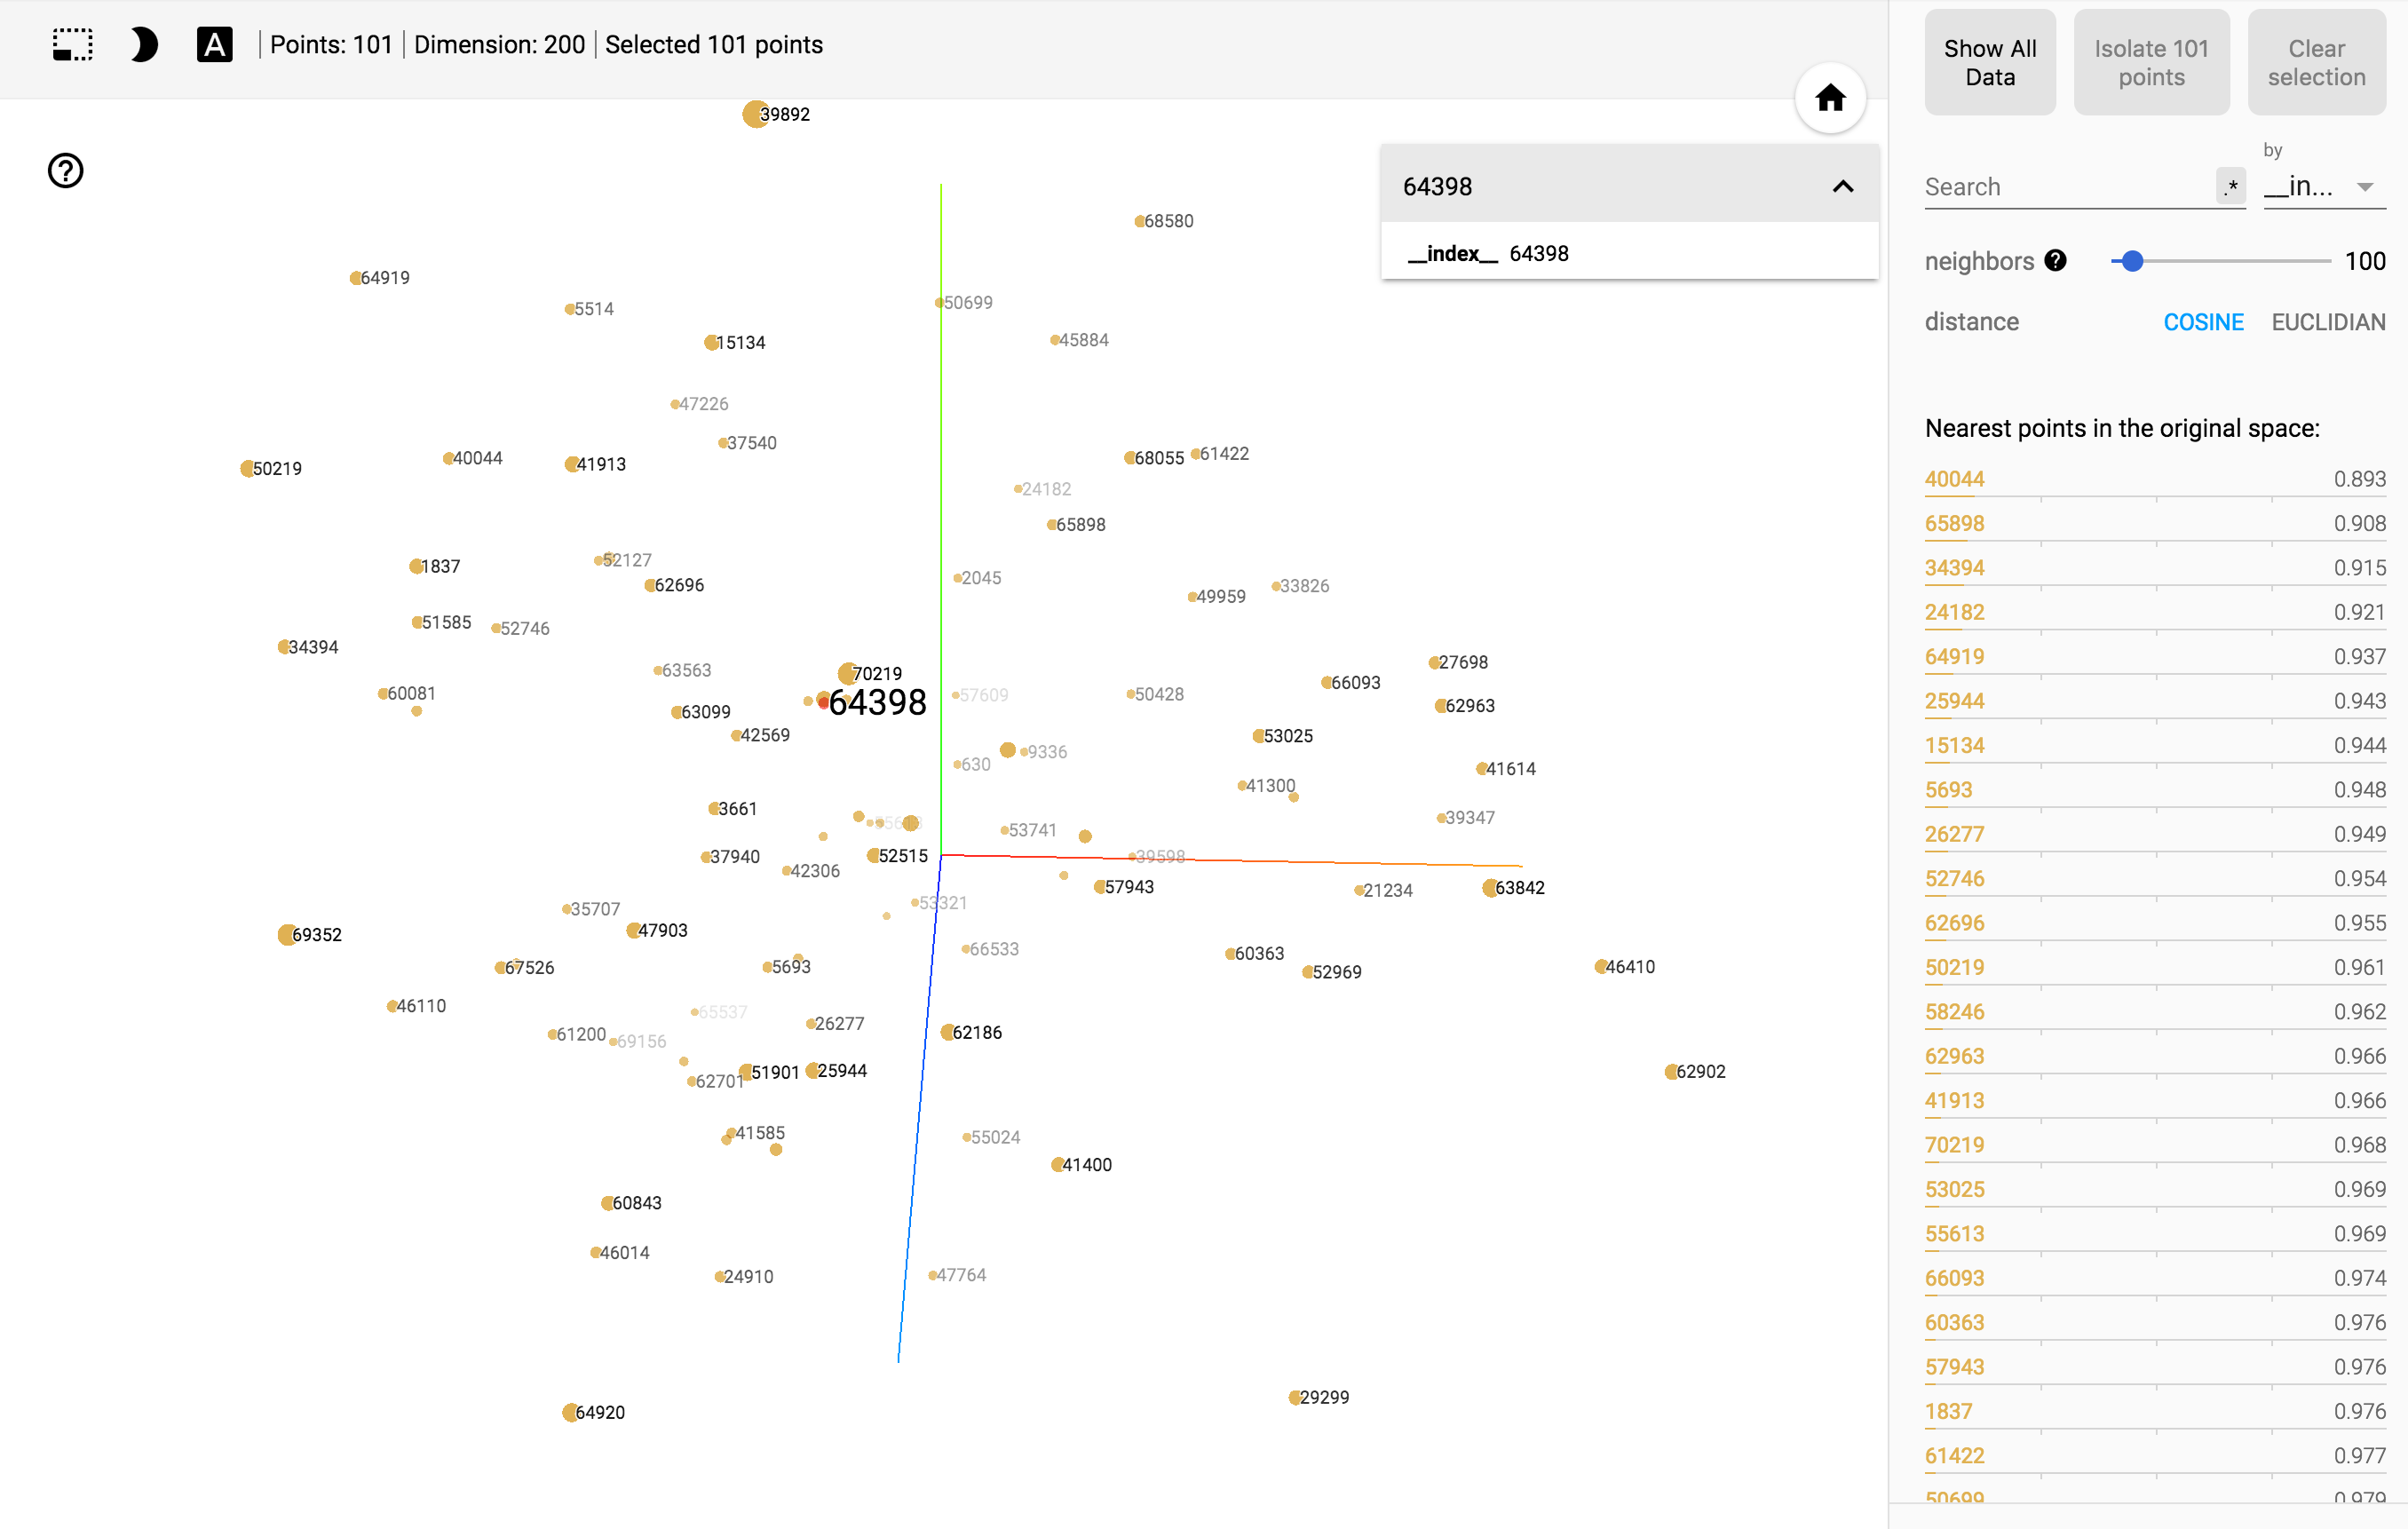2408x1529 pixels.
Task: Click point 64920 in the scatter plot
Action: tap(569, 1412)
